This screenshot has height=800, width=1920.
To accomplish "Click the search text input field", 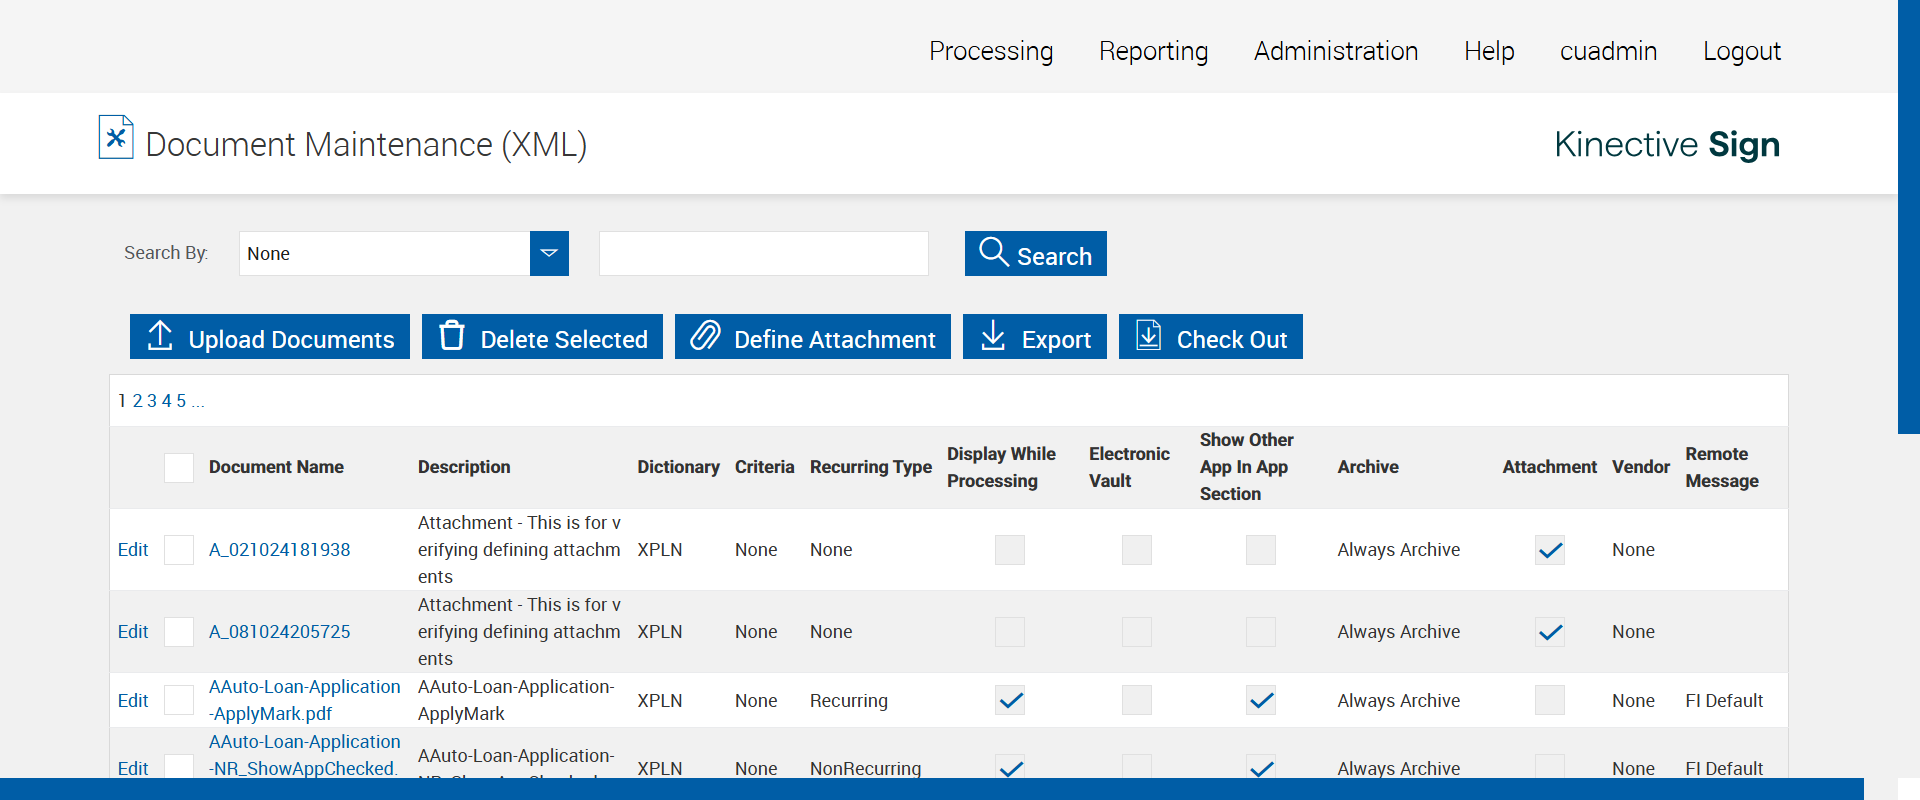I will coord(764,253).
